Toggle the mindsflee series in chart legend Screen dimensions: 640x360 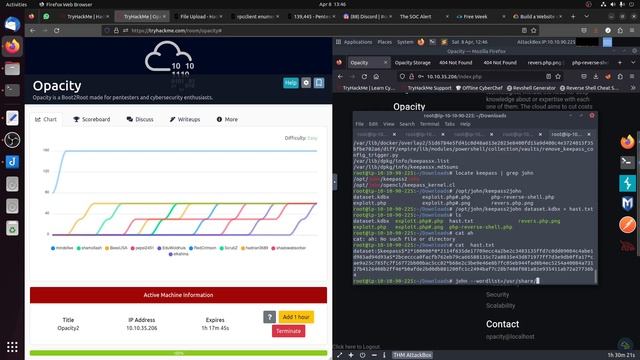[62, 248]
